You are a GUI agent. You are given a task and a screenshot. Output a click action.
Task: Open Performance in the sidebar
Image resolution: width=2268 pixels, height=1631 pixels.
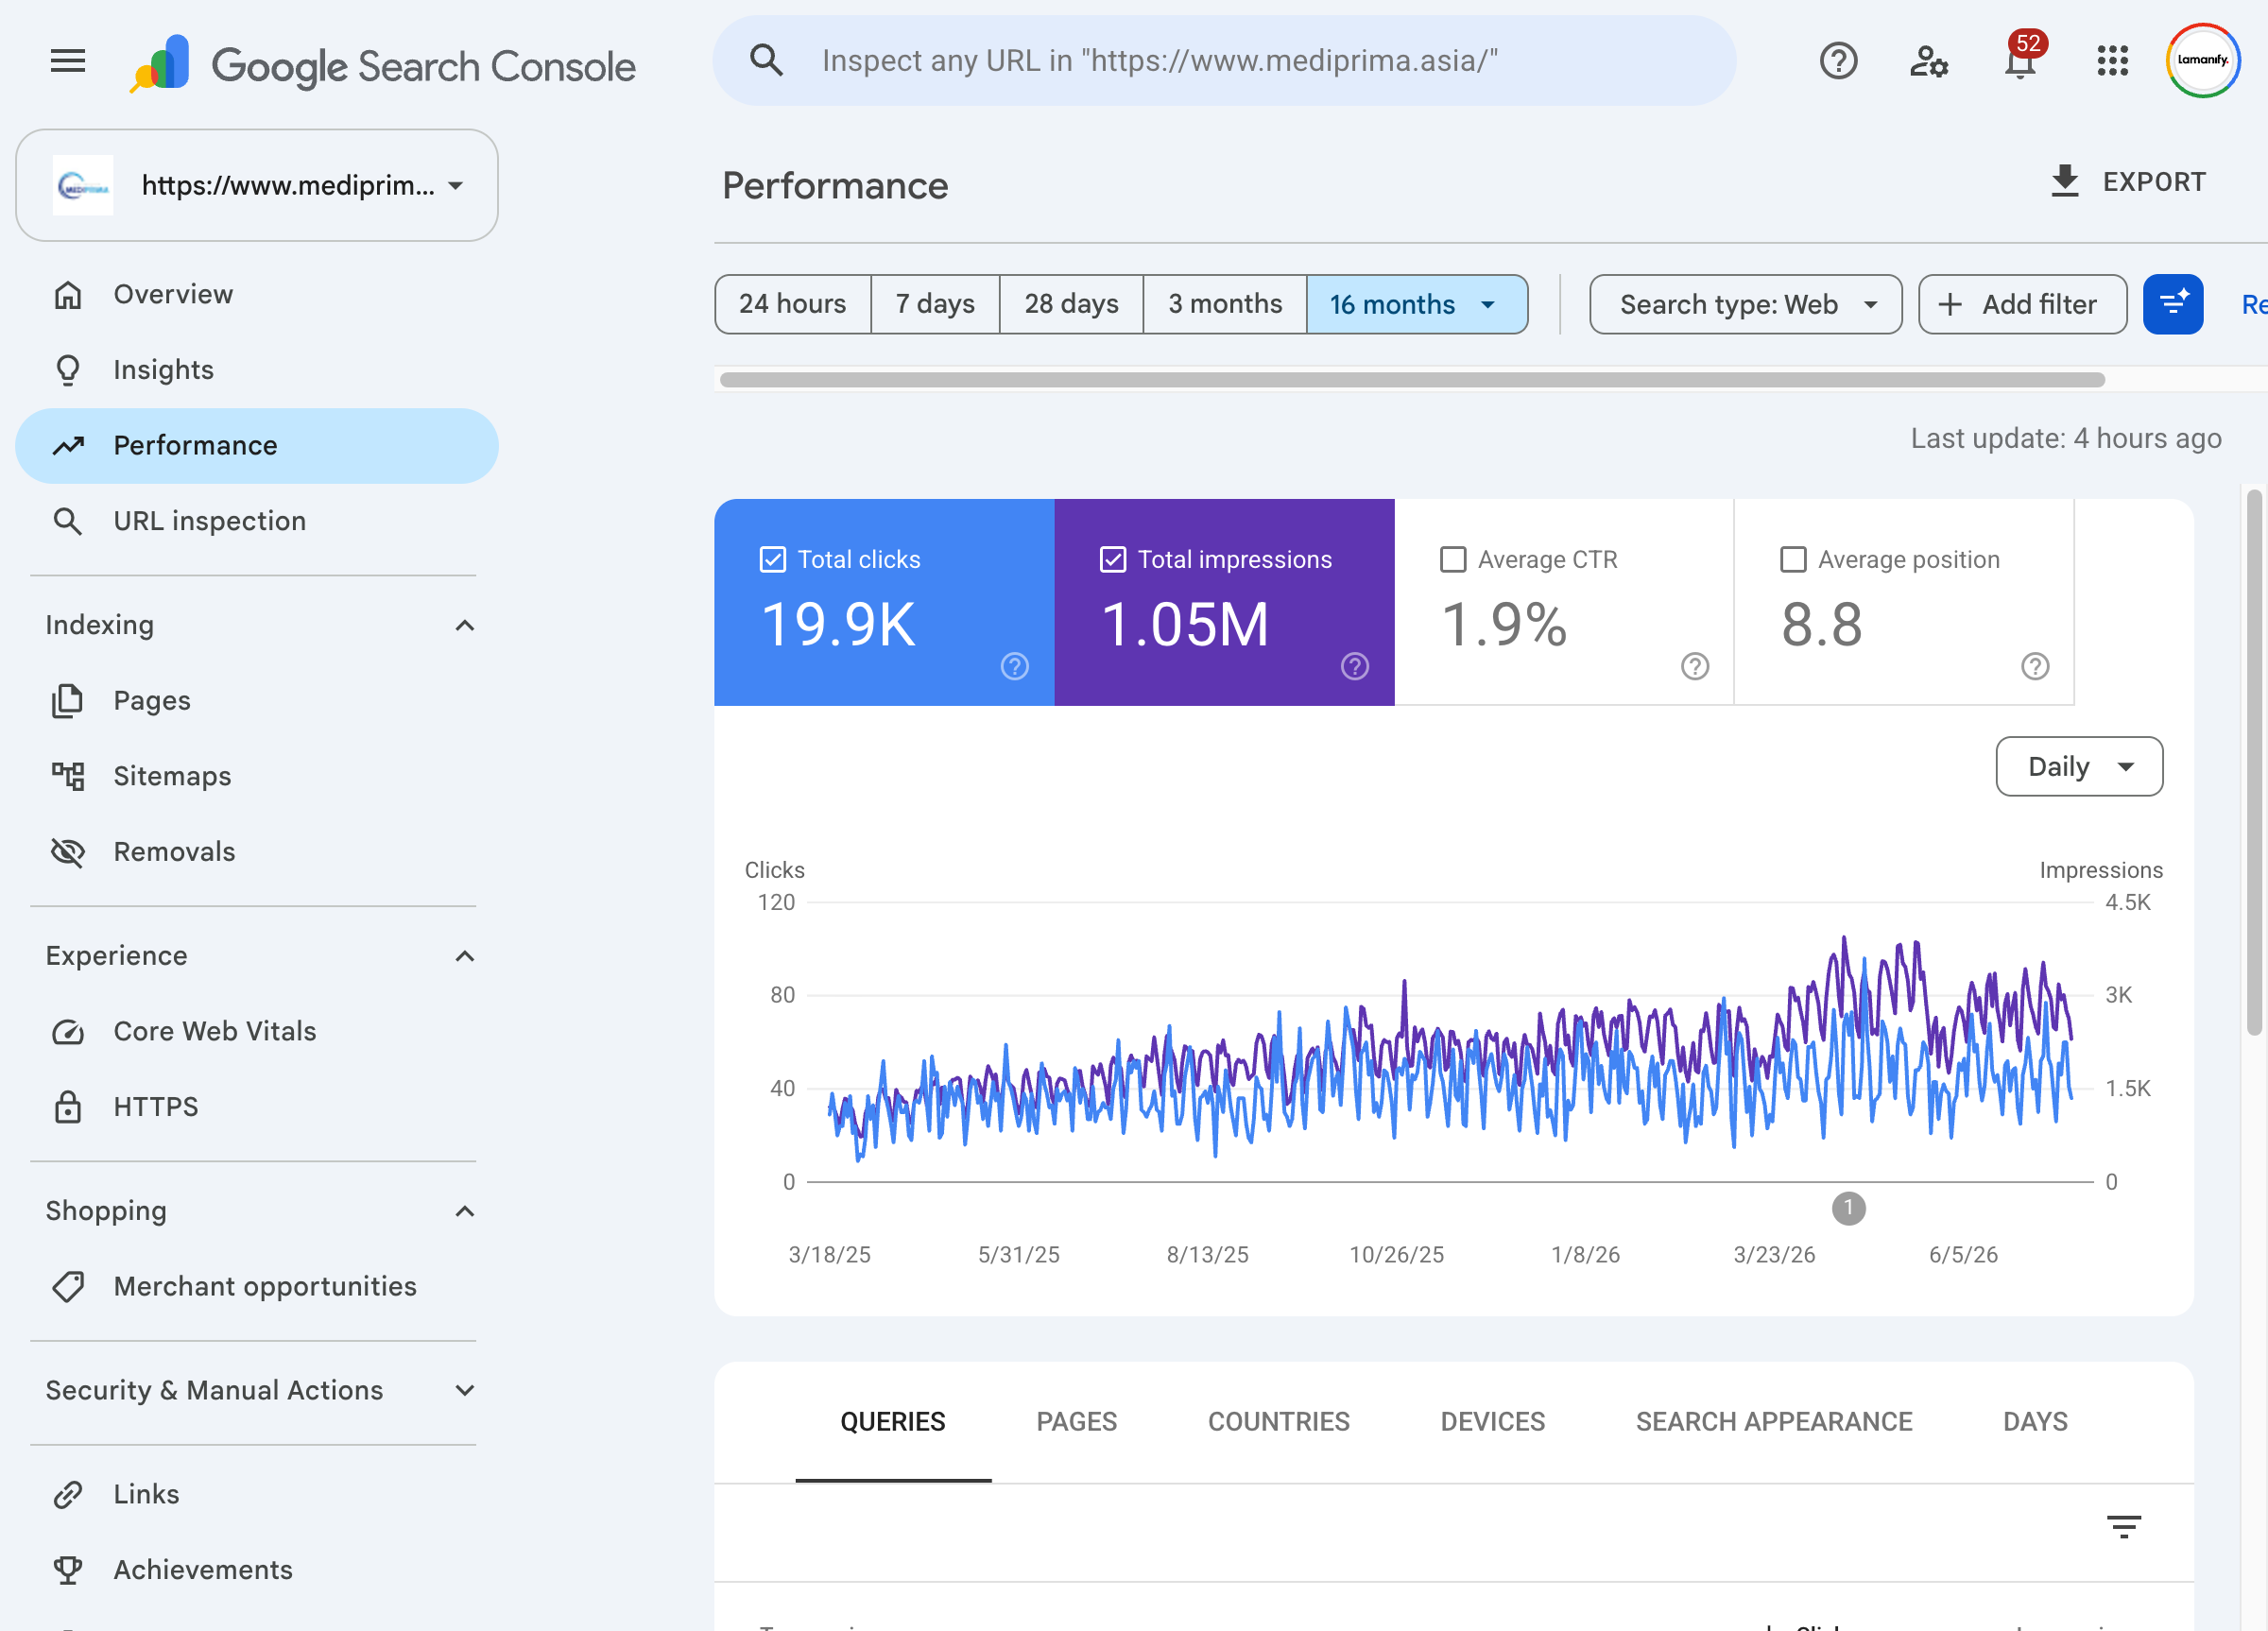[257, 446]
